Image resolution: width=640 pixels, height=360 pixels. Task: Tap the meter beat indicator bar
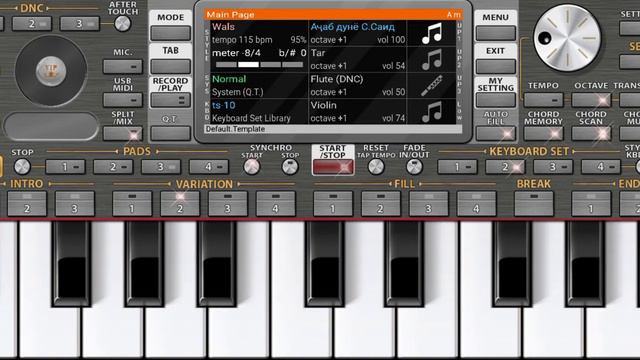(x=259, y=64)
